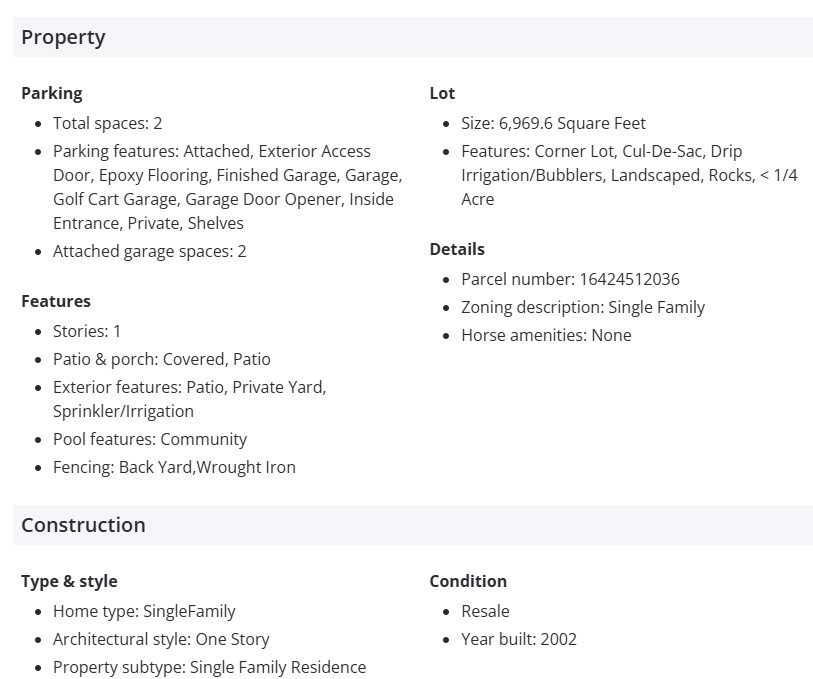This screenshot has width=813, height=679.
Task: Click Zoning description: Single Family text
Action: click(x=583, y=307)
